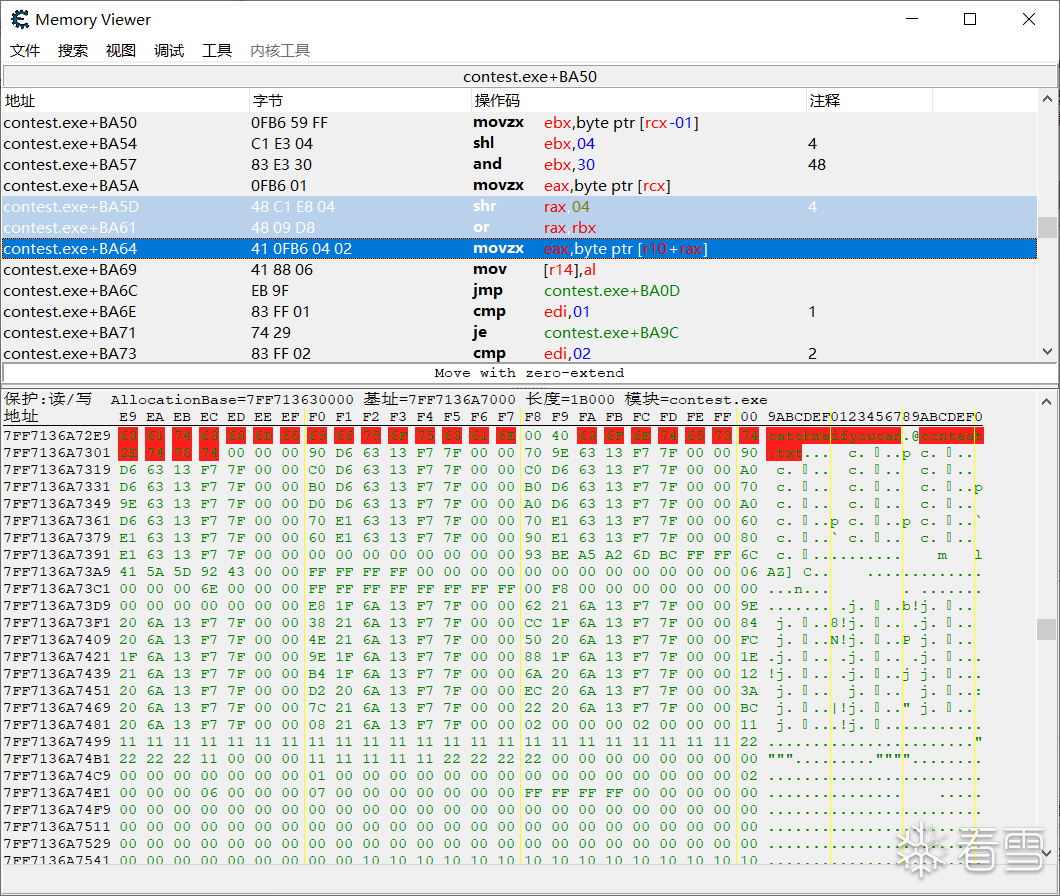The height and width of the screenshot is (896, 1060).
Task: Click jump target contest.exe+BA0D
Action: (612, 291)
